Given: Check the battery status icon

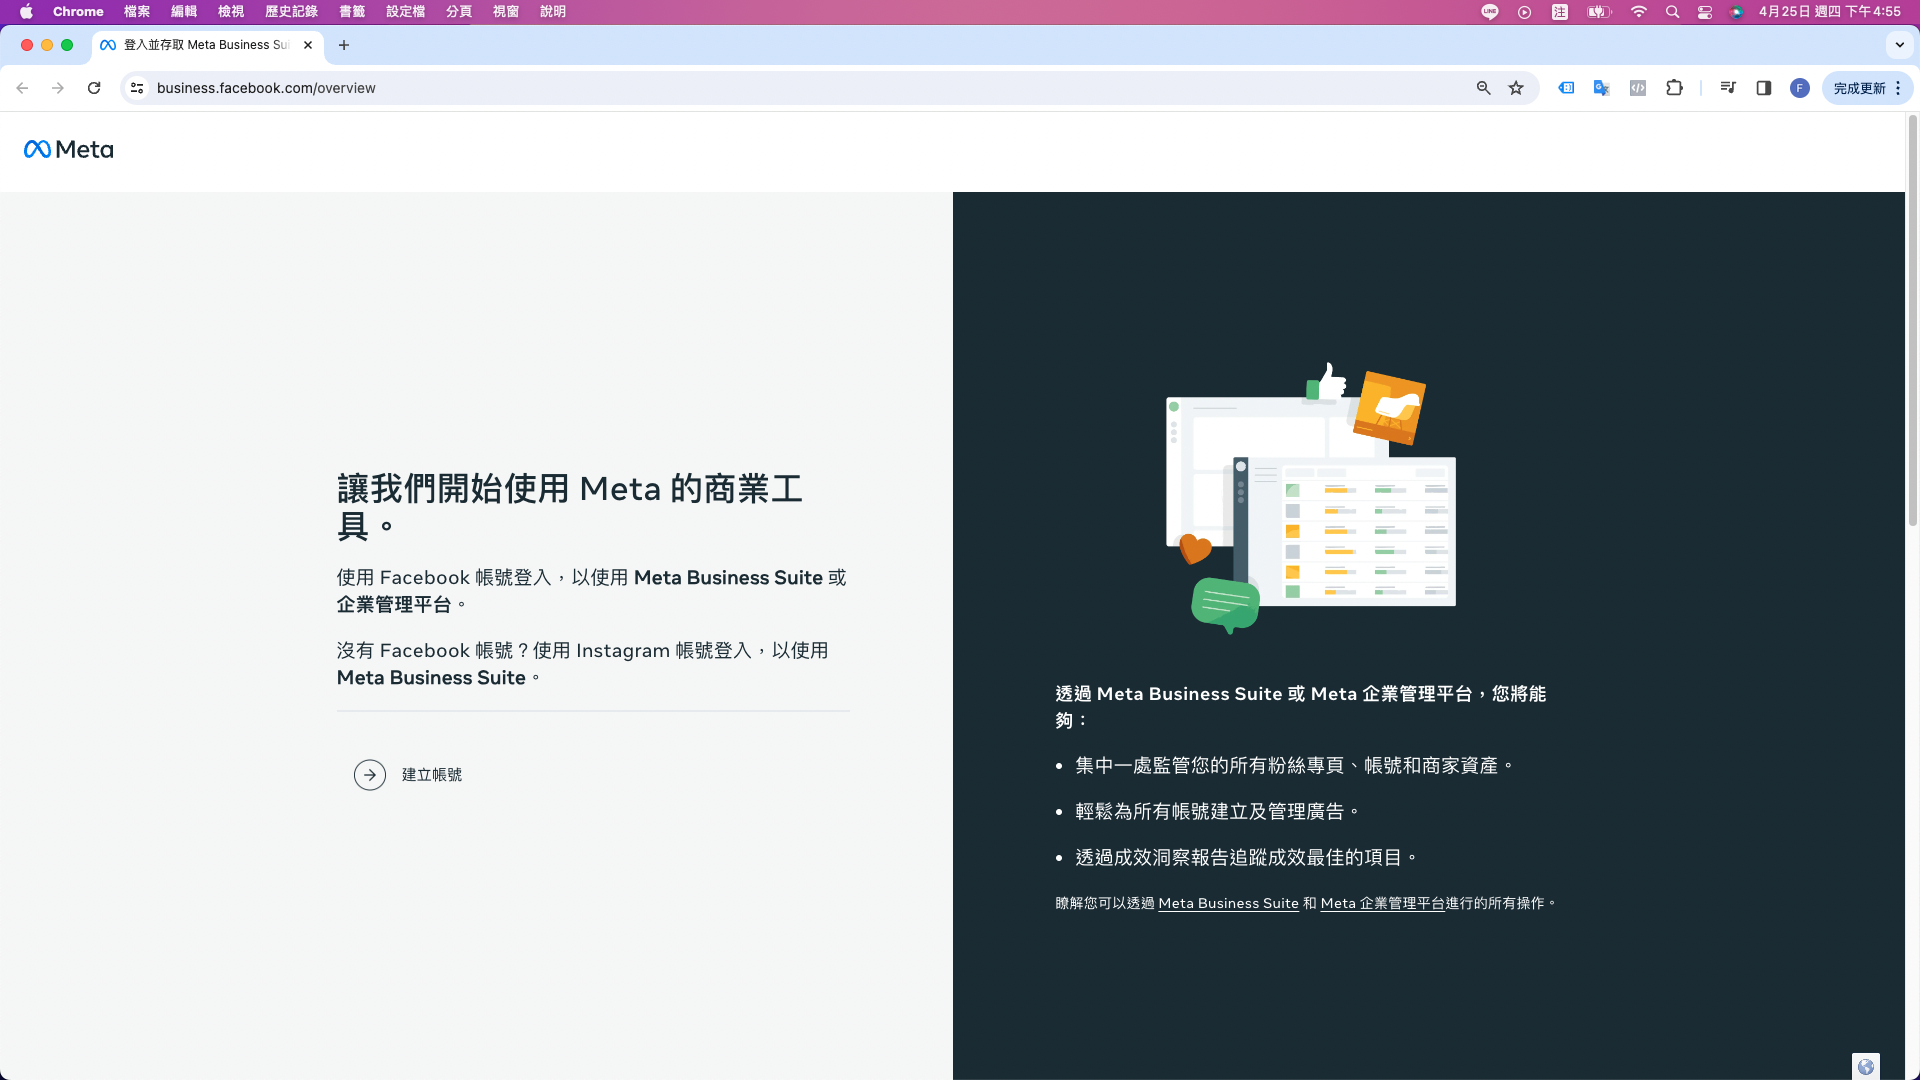Looking at the screenshot, I should tap(1599, 12).
